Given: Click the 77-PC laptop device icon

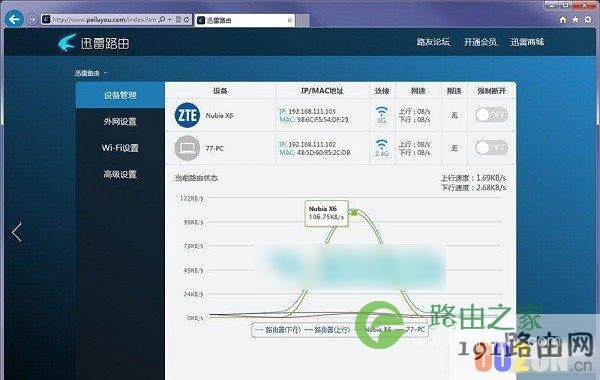Looking at the screenshot, I should point(187,148).
